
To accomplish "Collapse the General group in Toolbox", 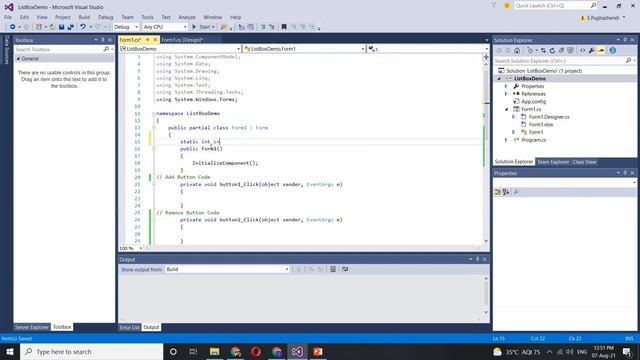I will point(18,59).
